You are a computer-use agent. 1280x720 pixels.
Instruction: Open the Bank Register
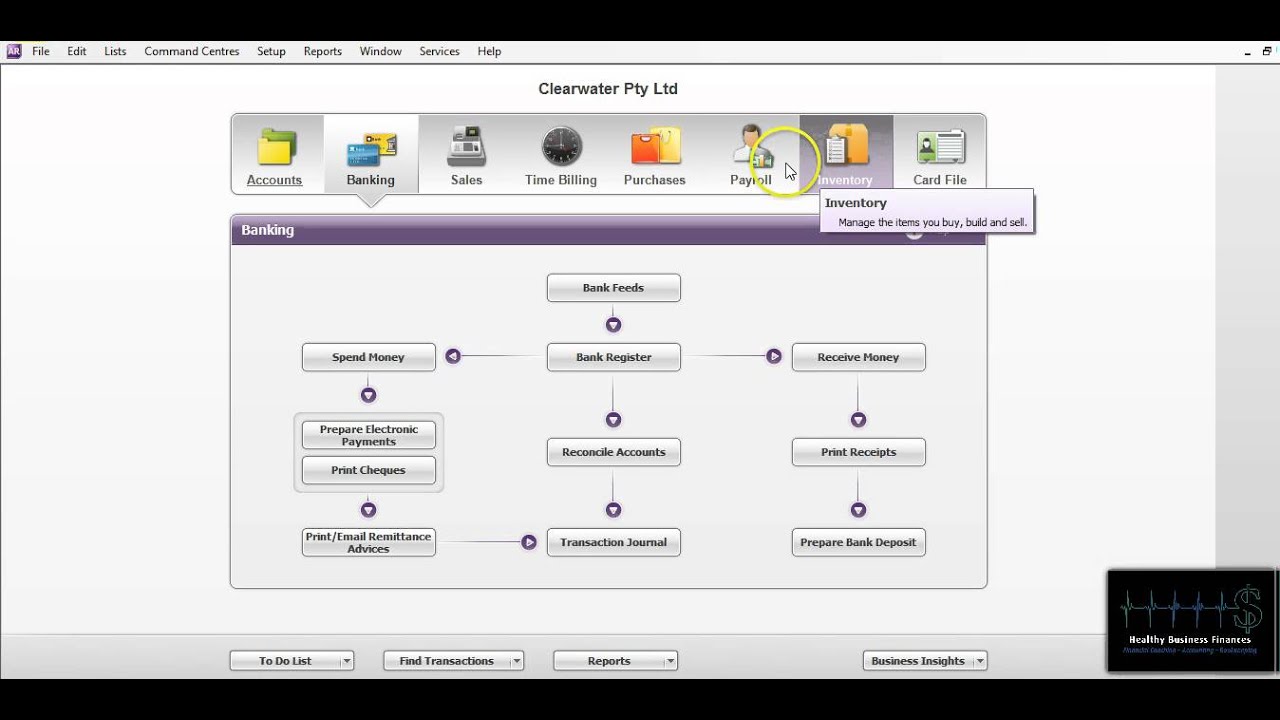point(614,357)
